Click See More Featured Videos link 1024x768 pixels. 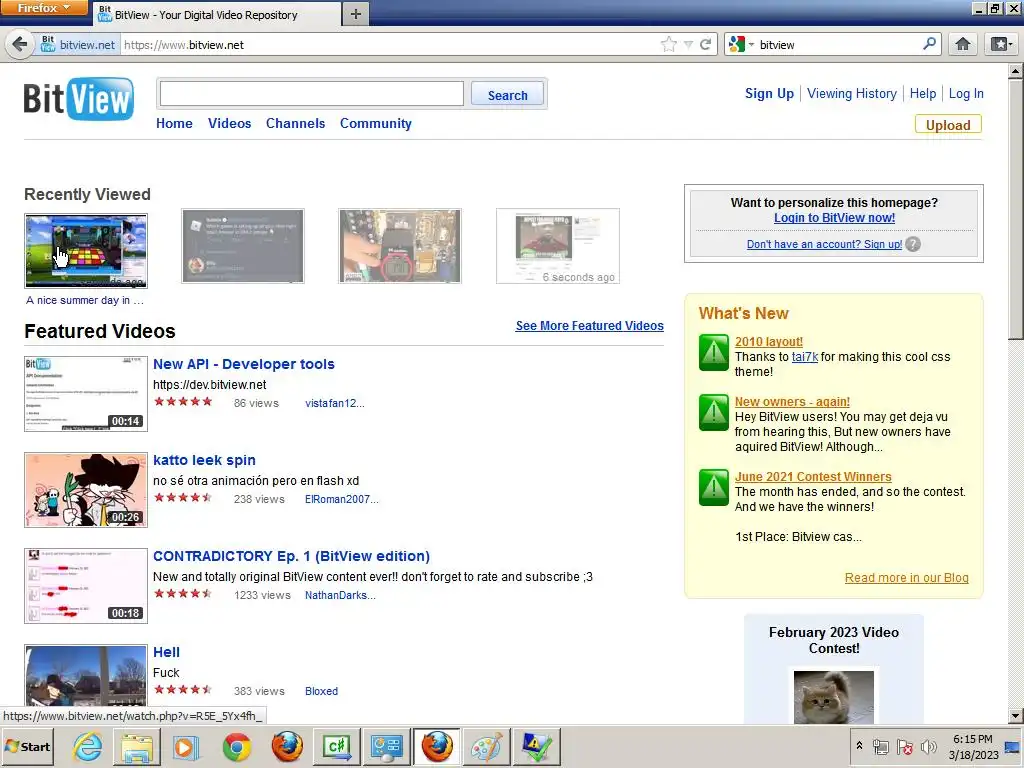coord(590,326)
